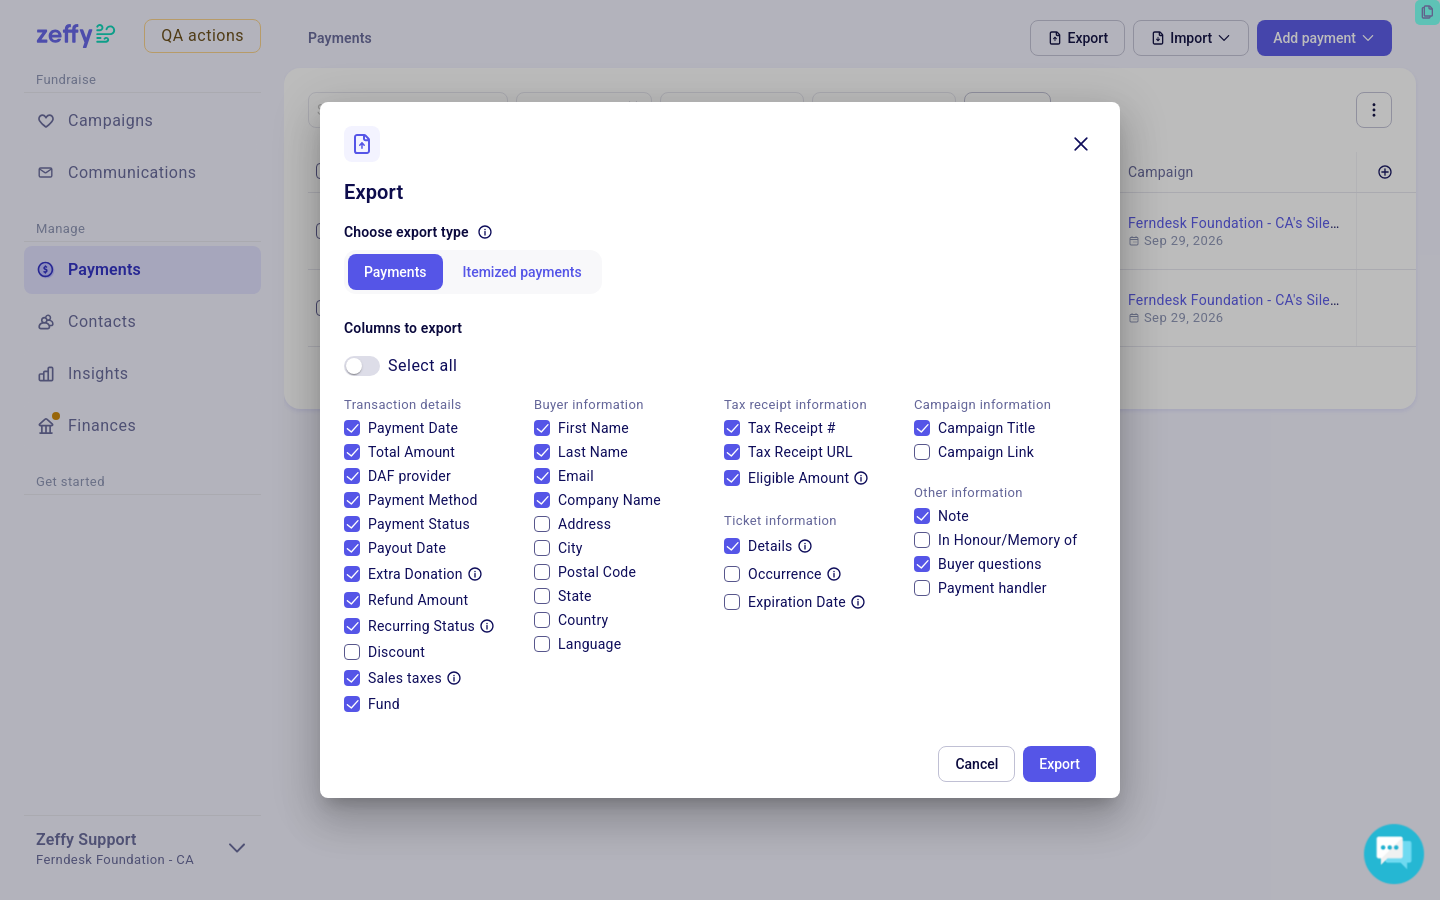Image resolution: width=1440 pixels, height=900 pixels.
Task: Toggle the Select all switch
Action: tap(362, 366)
